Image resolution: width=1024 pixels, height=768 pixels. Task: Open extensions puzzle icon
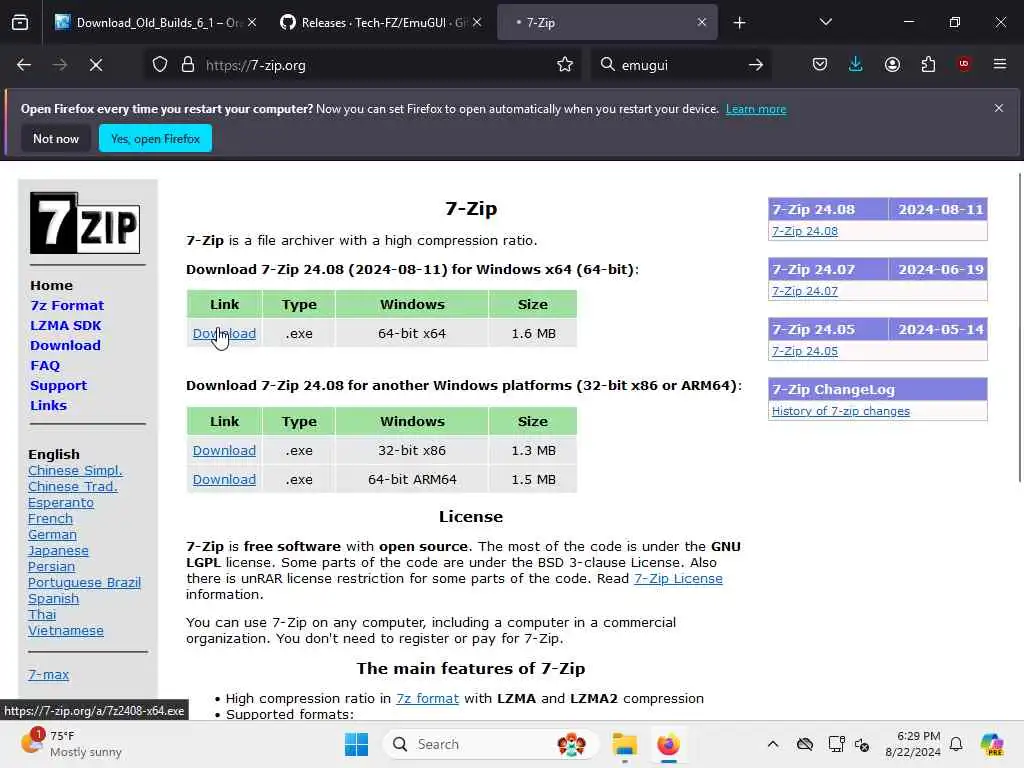coord(928,64)
